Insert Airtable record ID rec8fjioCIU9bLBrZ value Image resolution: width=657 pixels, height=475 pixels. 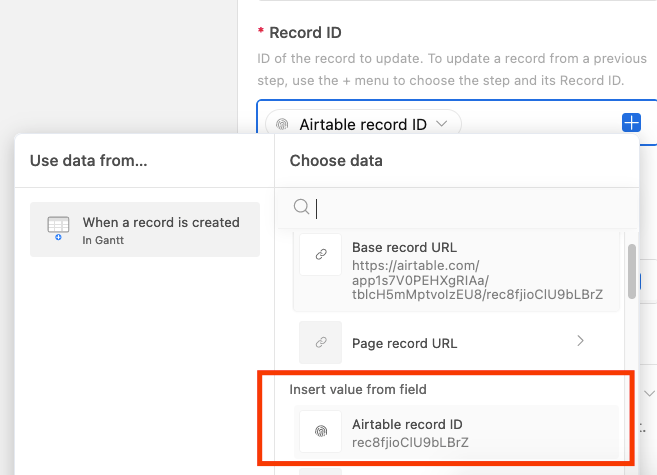(x=456, y=432)
